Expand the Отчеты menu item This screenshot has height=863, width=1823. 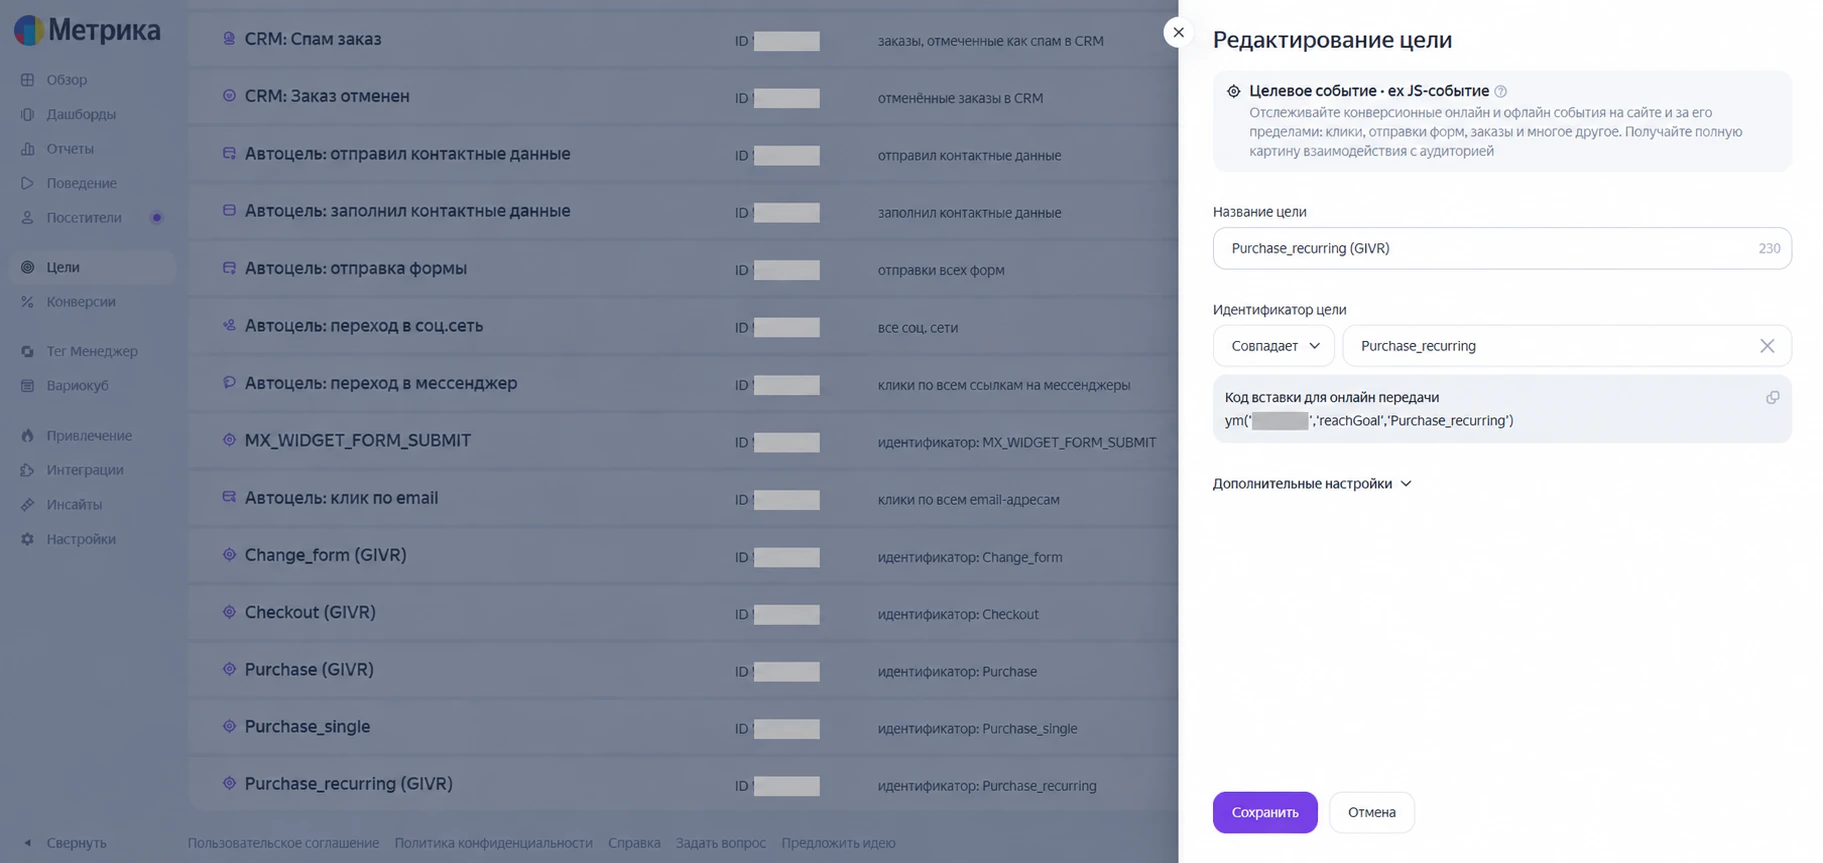point(69,149)
